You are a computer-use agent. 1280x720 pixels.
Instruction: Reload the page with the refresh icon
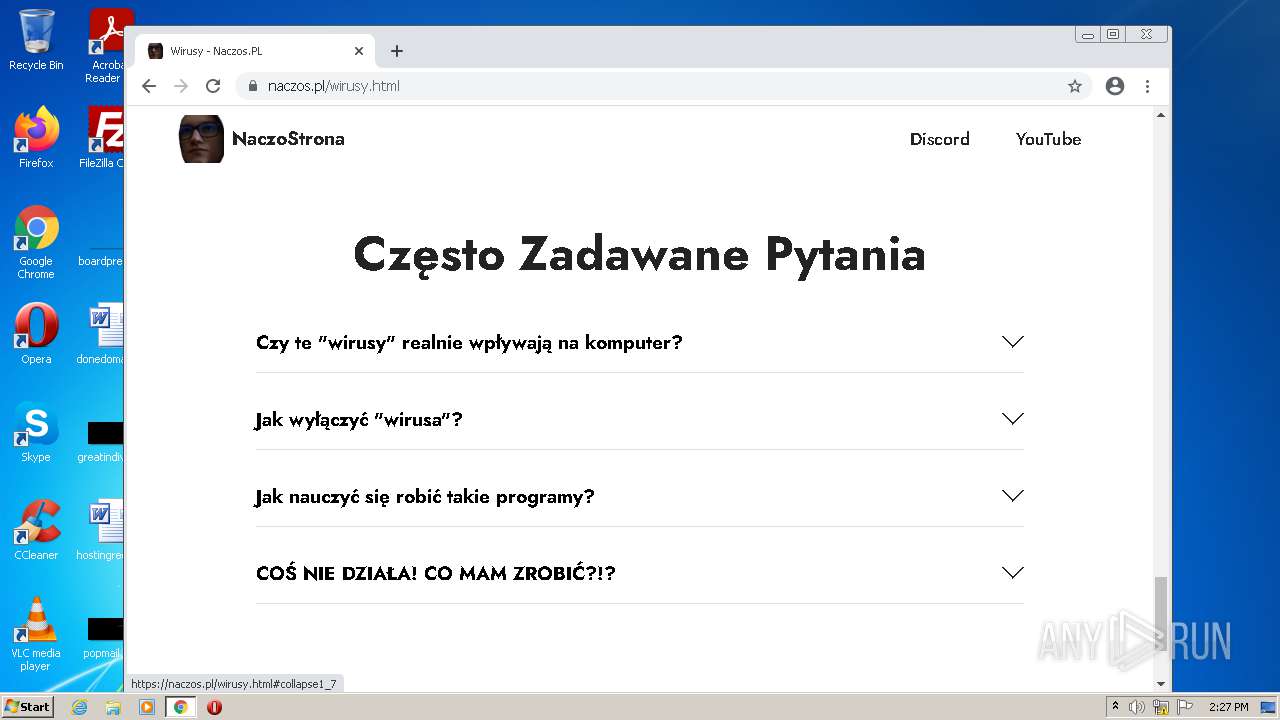[213, 86]
